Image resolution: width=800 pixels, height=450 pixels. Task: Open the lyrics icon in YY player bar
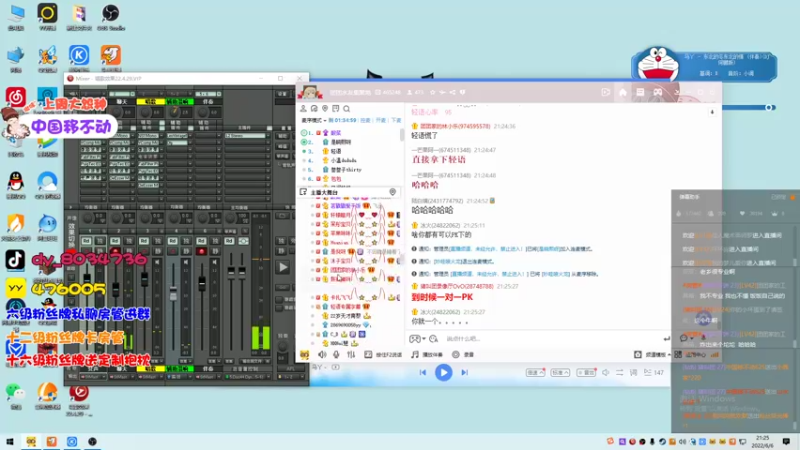pyautogui.click(x=633, y=372)
